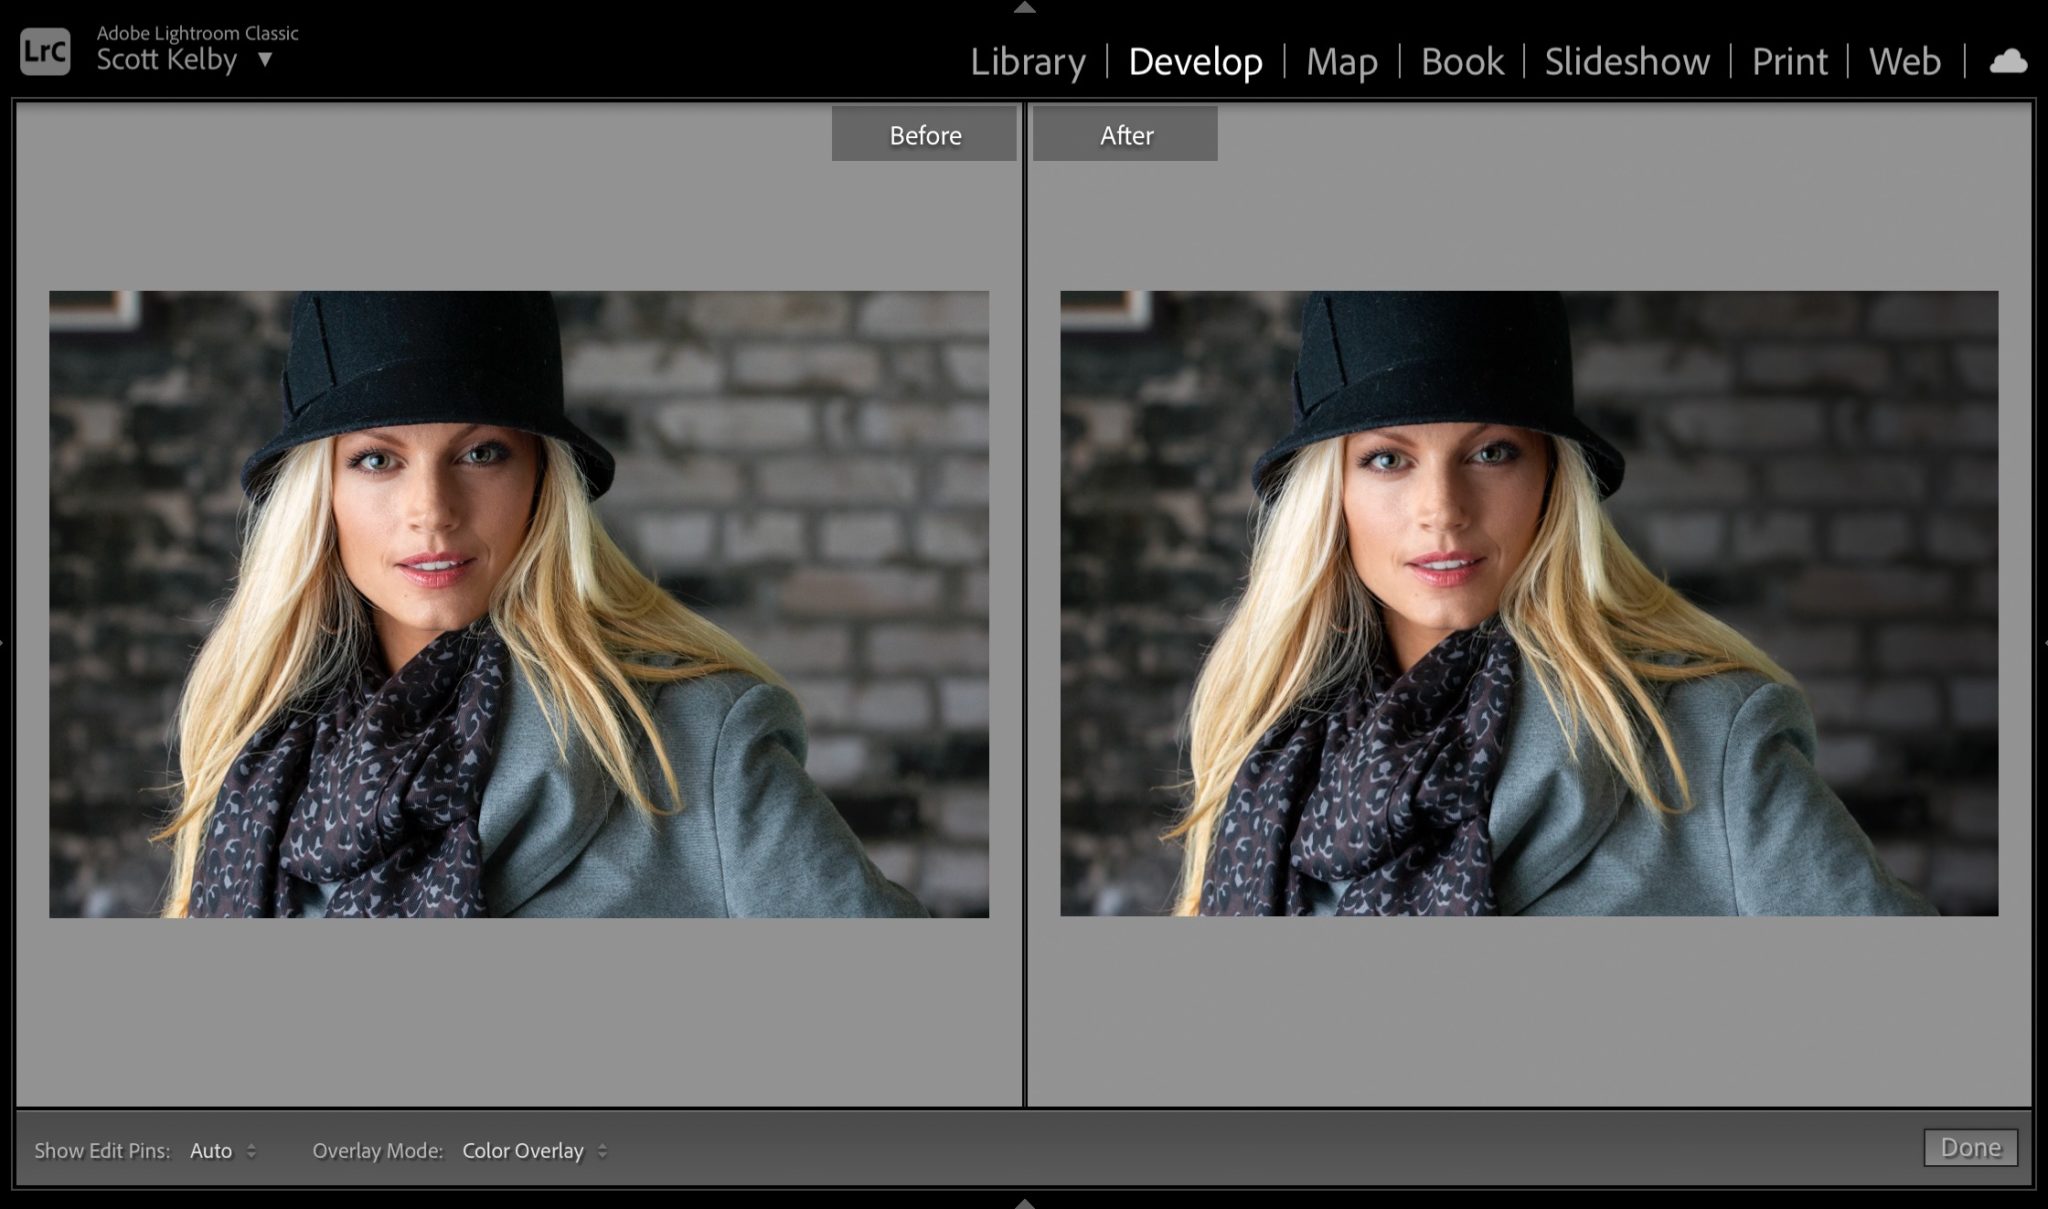Collapse the top panel using the up arrow
Viewport: 2048px width, 1209px height.
tap(1023, 8)
